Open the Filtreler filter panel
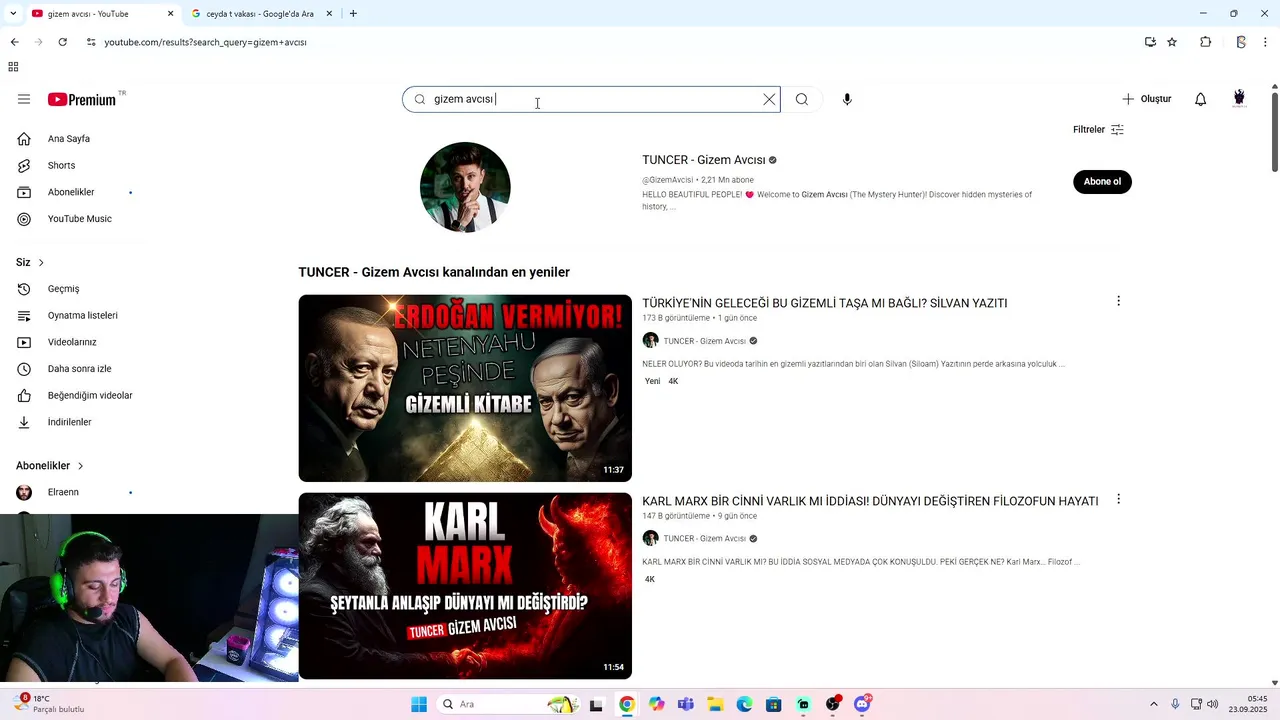The image size is (1280, 720). pyautogui.click(x=1098, y=130)
